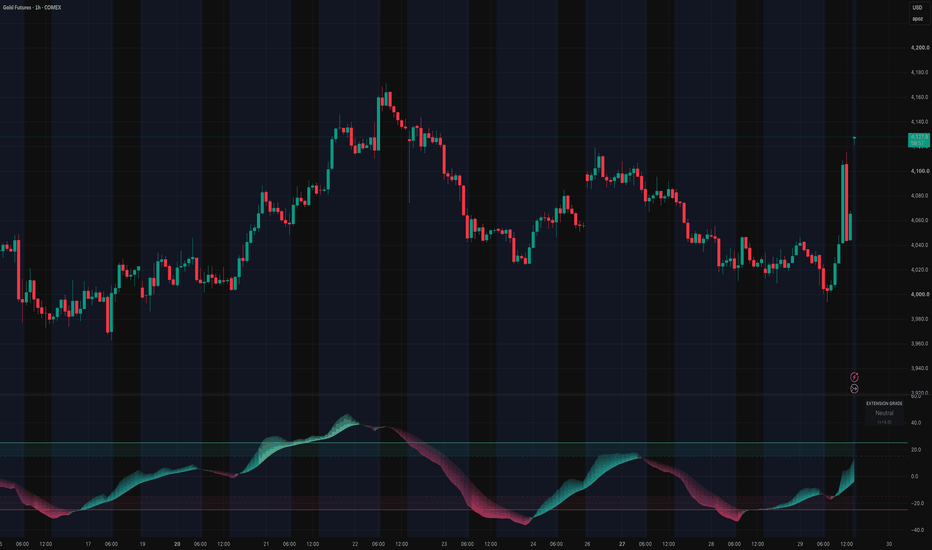The width and height of the screenshot is (932, 550).
Task: Click the tall red candle on the 29th
Action: pyautogui.click(x=845, y=202)
